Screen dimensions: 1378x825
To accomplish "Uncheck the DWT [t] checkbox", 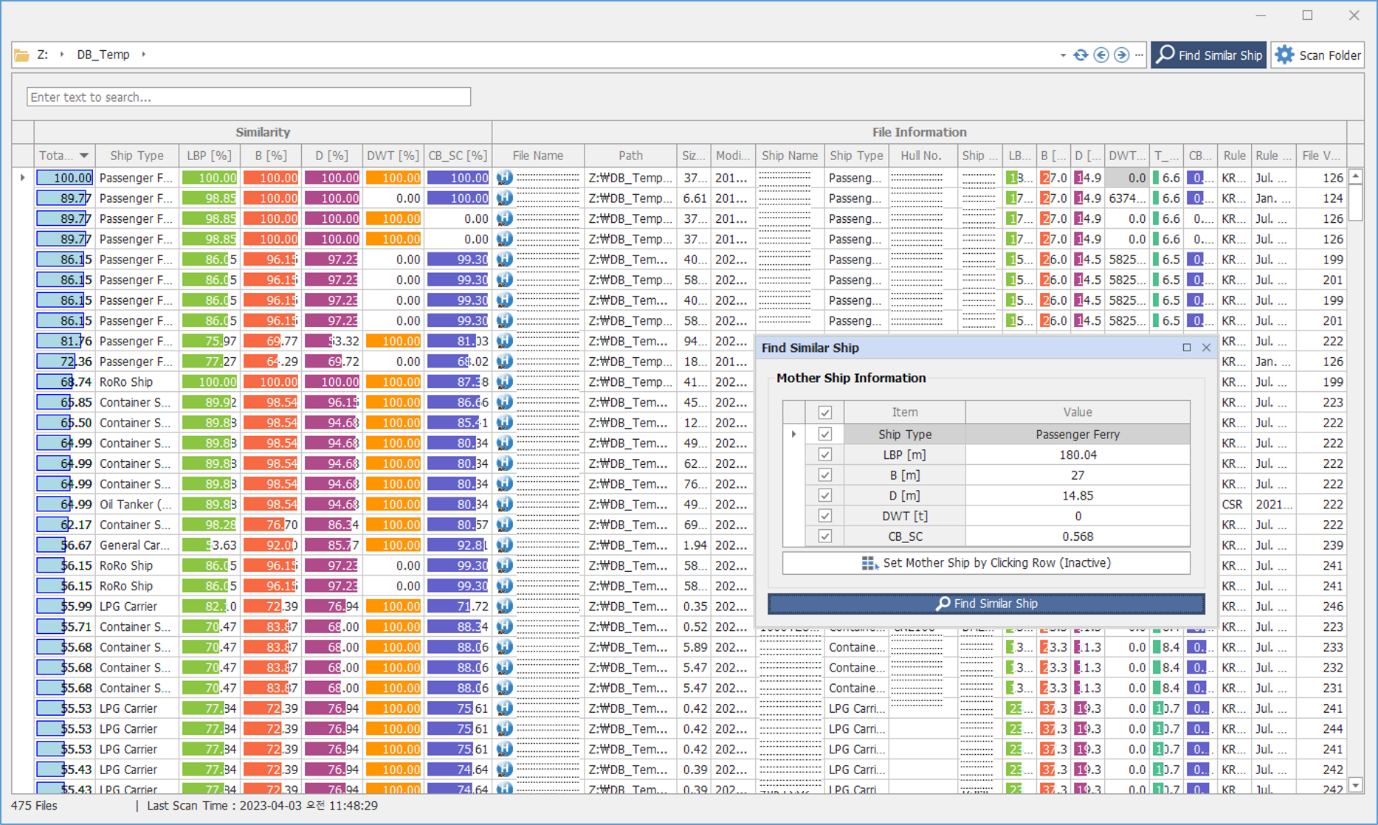I will 825,516.
